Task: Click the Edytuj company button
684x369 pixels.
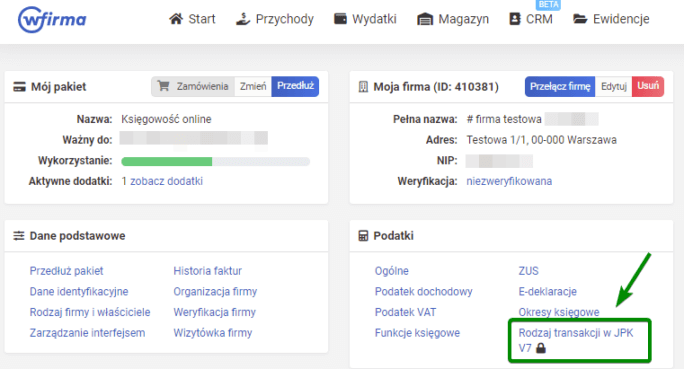Action: [614, 86]
